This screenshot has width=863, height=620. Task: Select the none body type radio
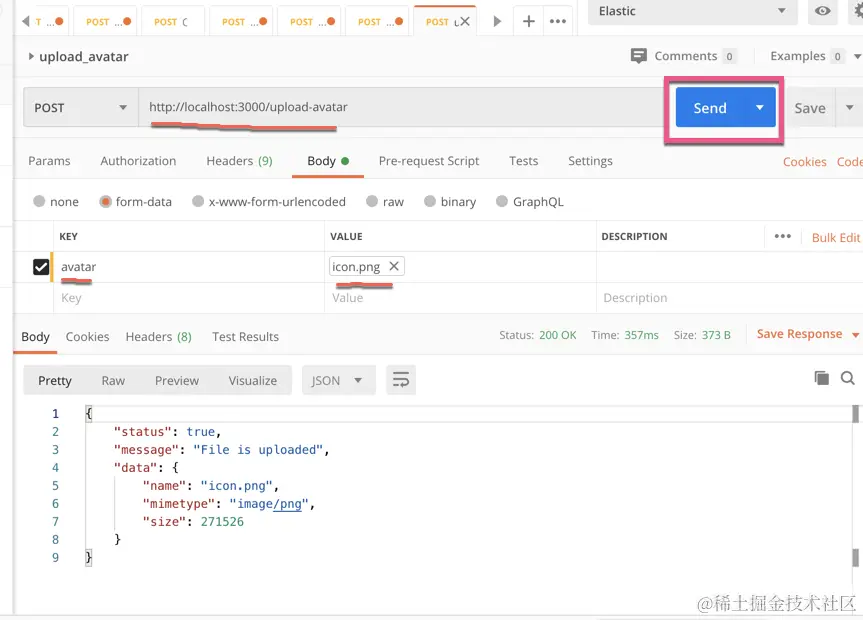click(x=39, y=202)
